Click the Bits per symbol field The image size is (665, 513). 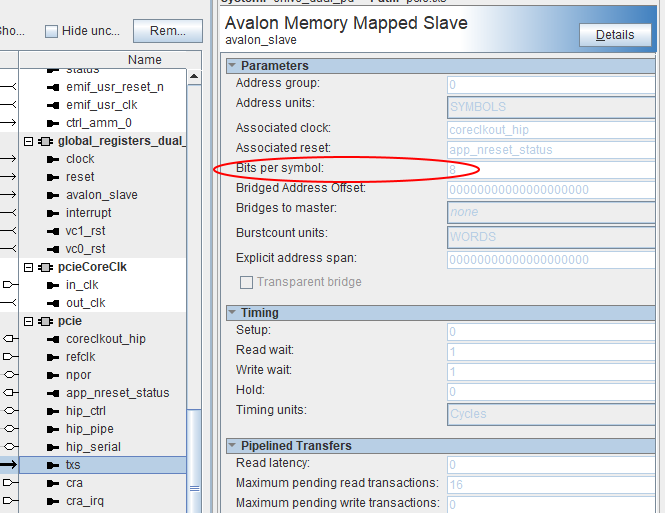(551, 170)
